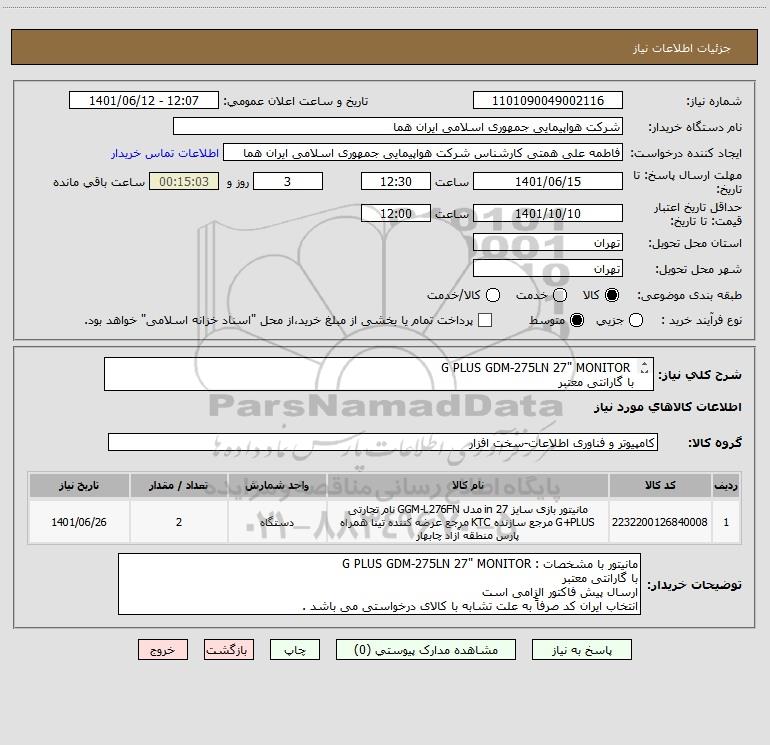Click the 12:00 validity time field
770x745 pixels.
coord(396,213)
